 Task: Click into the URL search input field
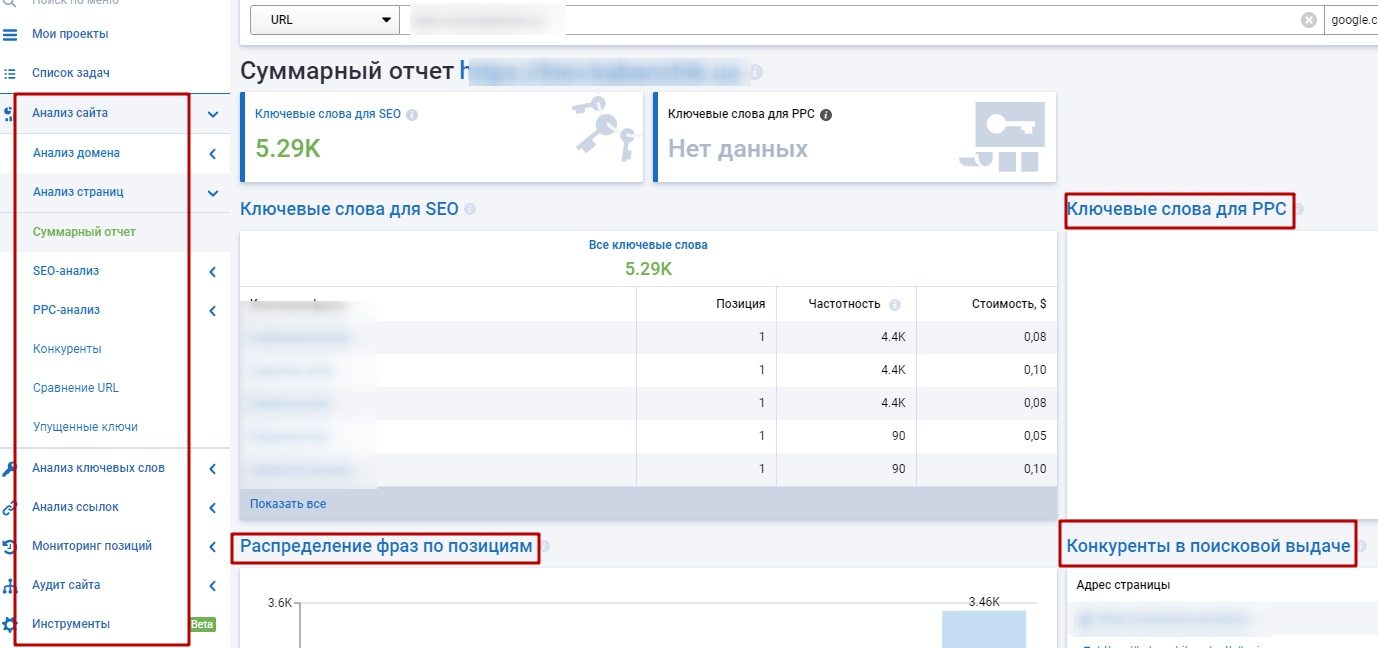click(x=850, y=20)
